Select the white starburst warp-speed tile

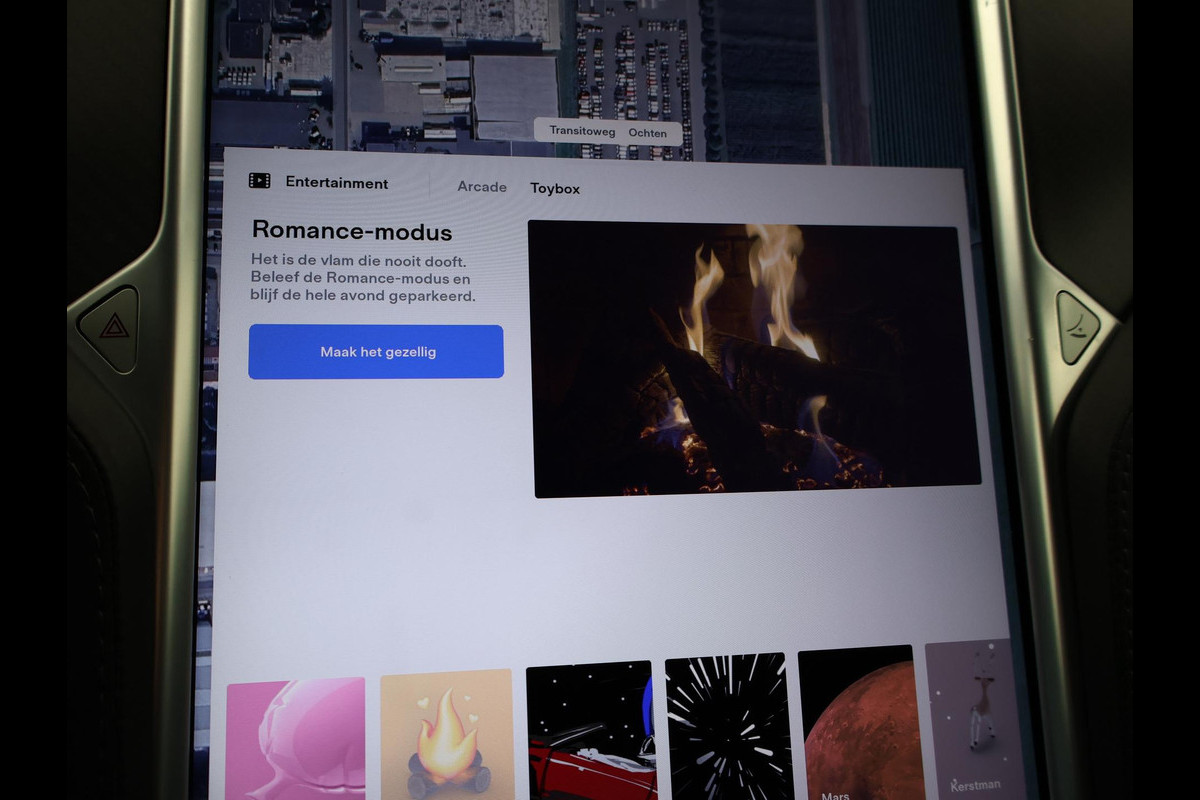pyautogui.click(x=726, y=728)
